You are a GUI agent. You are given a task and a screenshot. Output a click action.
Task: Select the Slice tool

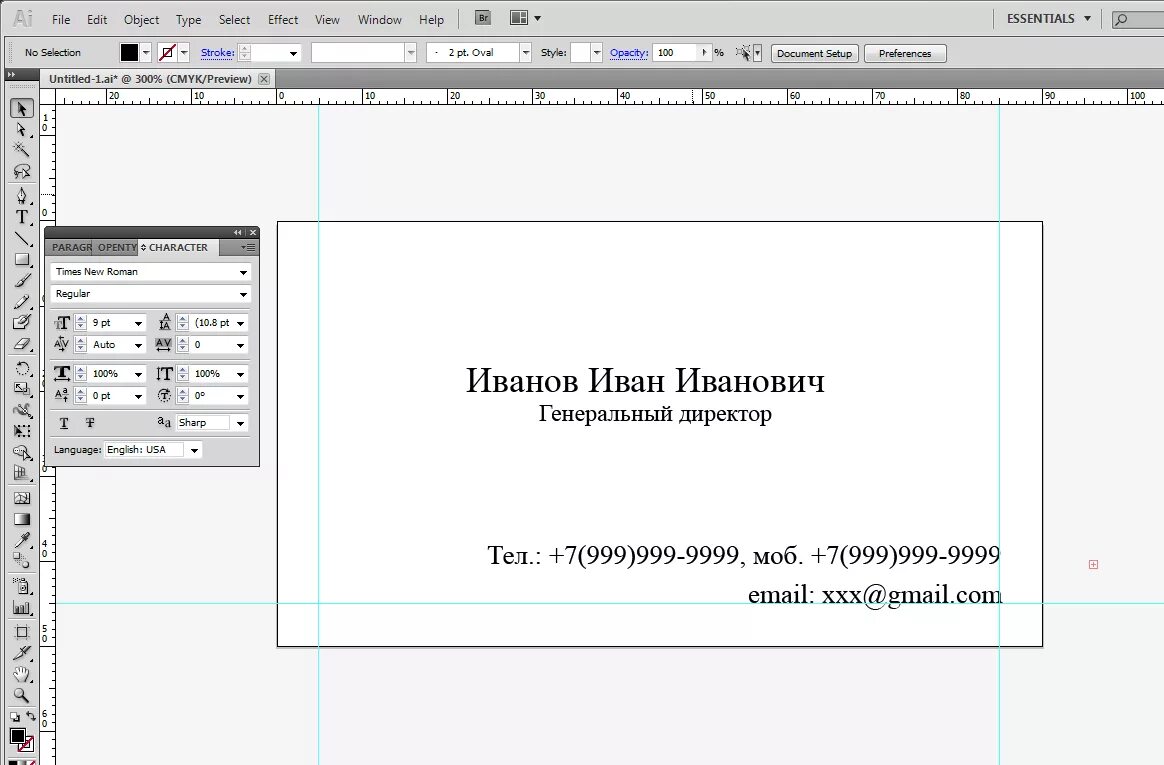22,653
